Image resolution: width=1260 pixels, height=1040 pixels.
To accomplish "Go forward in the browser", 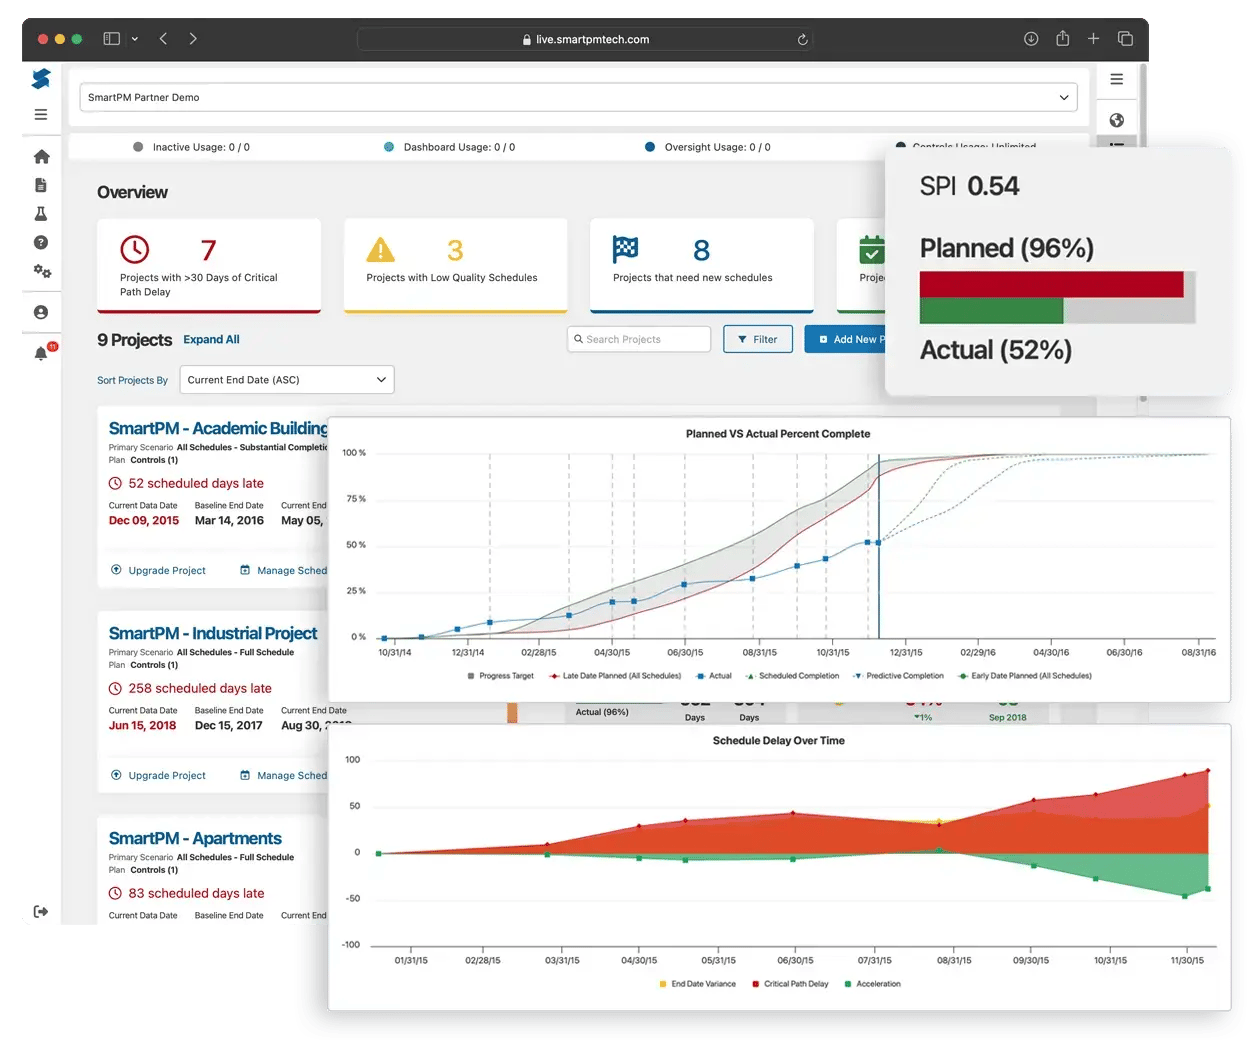I will coord(193,39).
